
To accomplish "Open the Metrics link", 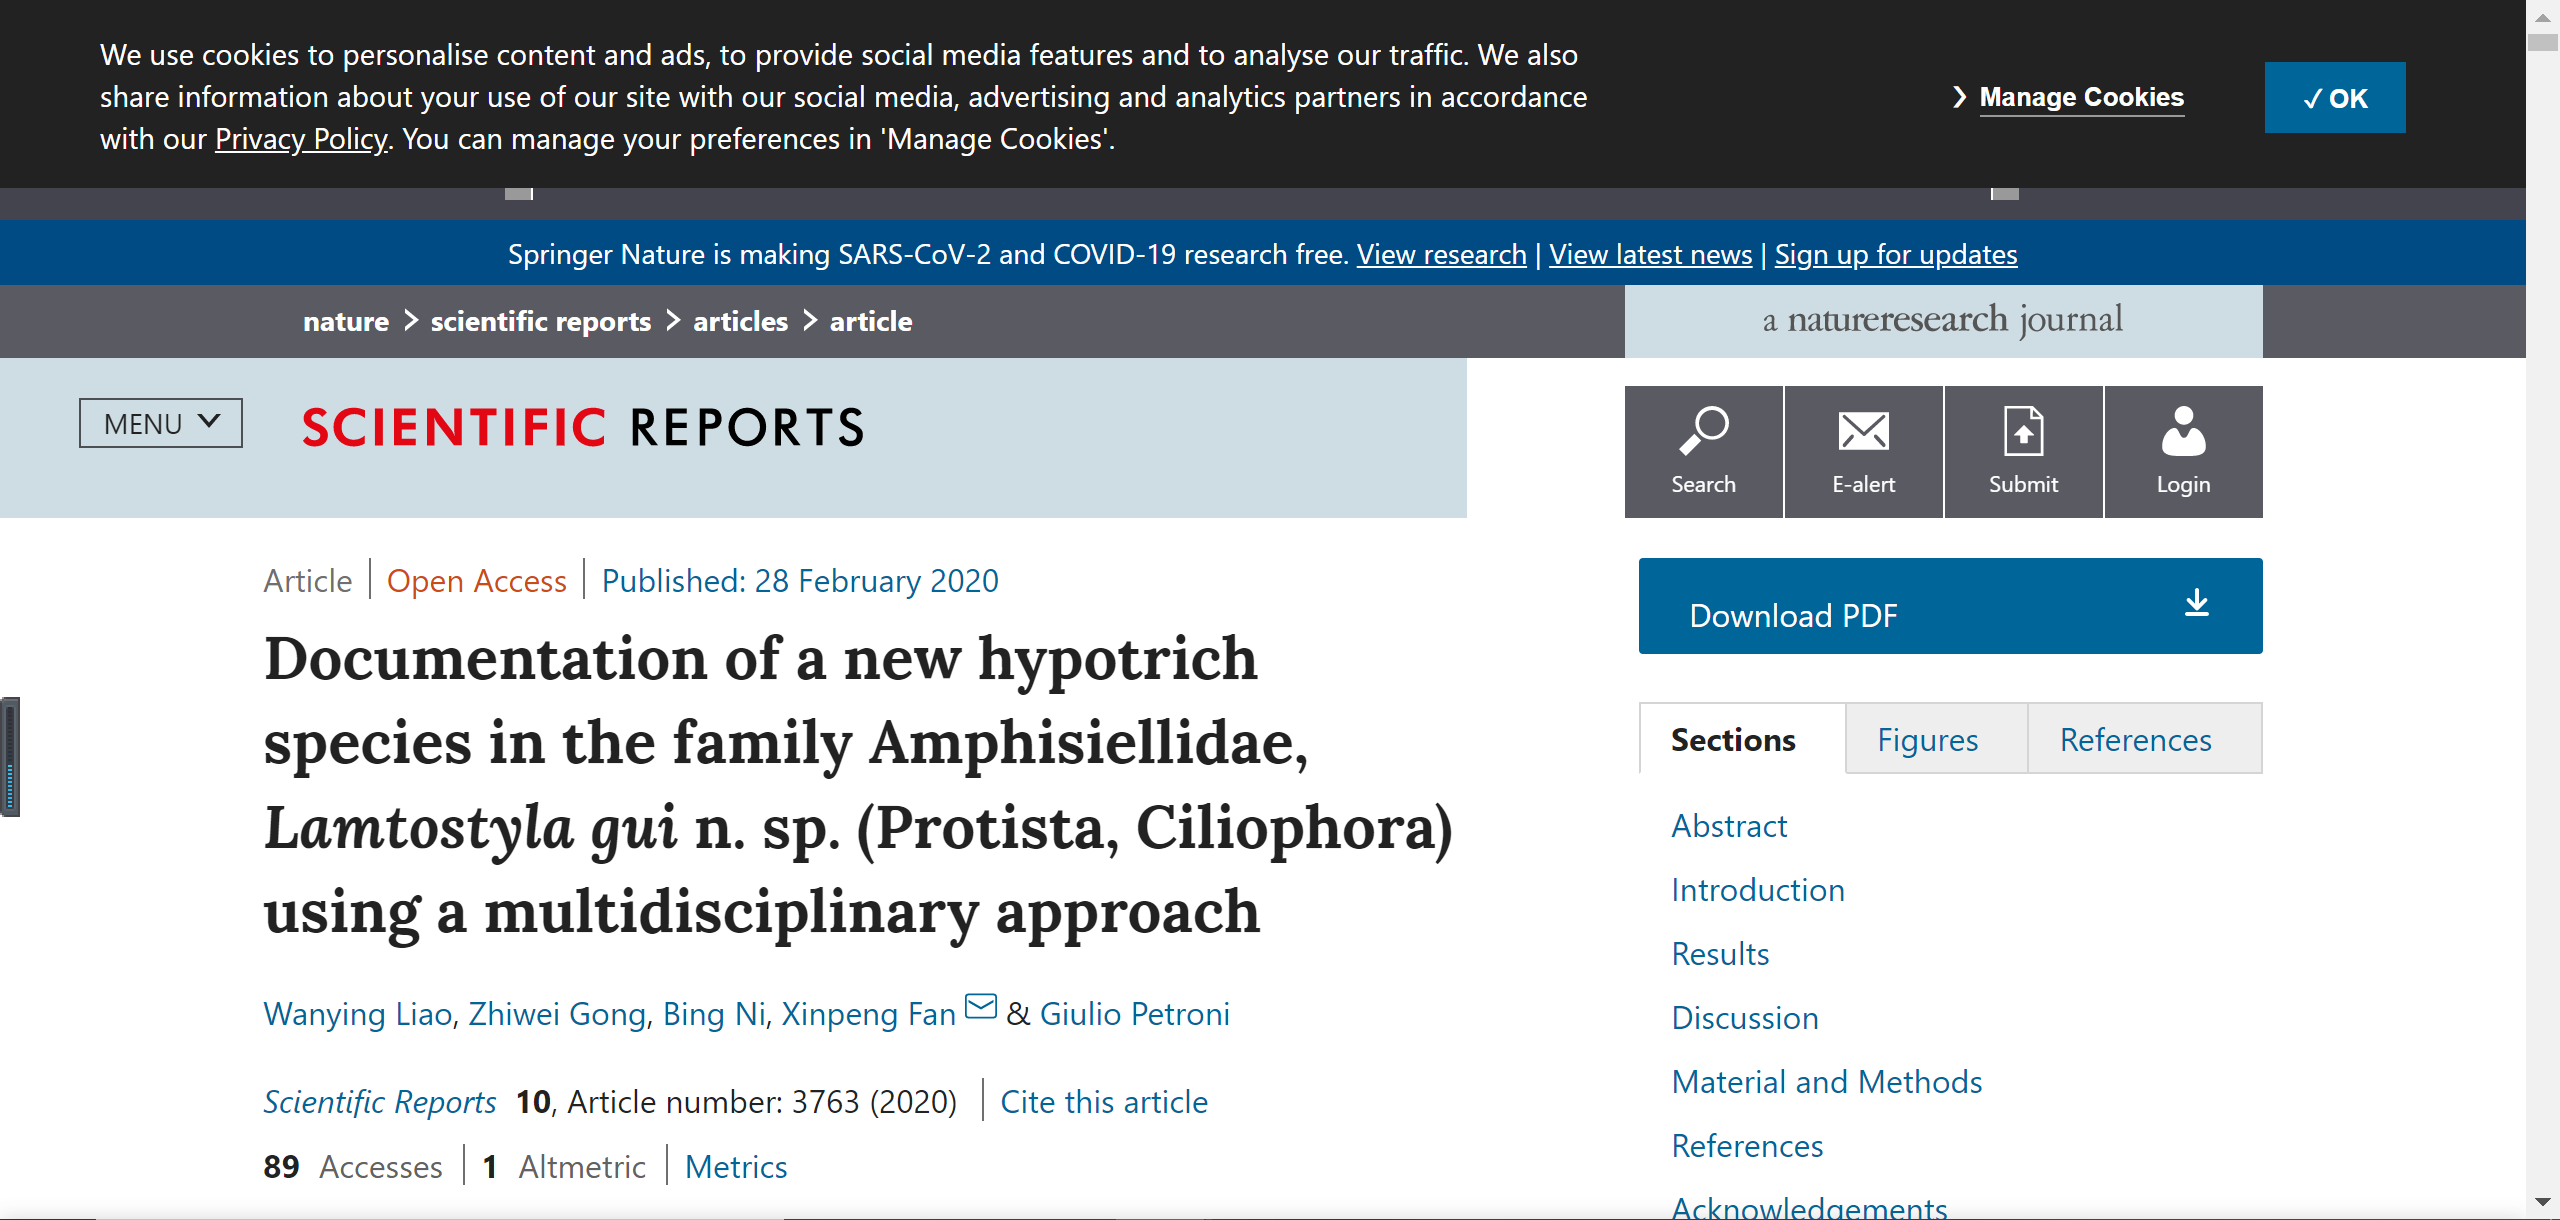I will point(736,1167).
